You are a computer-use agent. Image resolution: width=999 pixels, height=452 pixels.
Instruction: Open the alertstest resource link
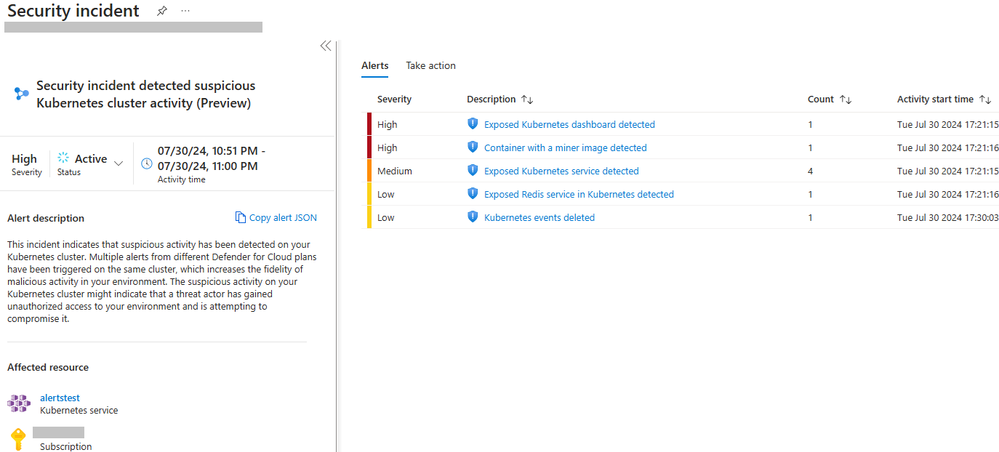point(60,398)
